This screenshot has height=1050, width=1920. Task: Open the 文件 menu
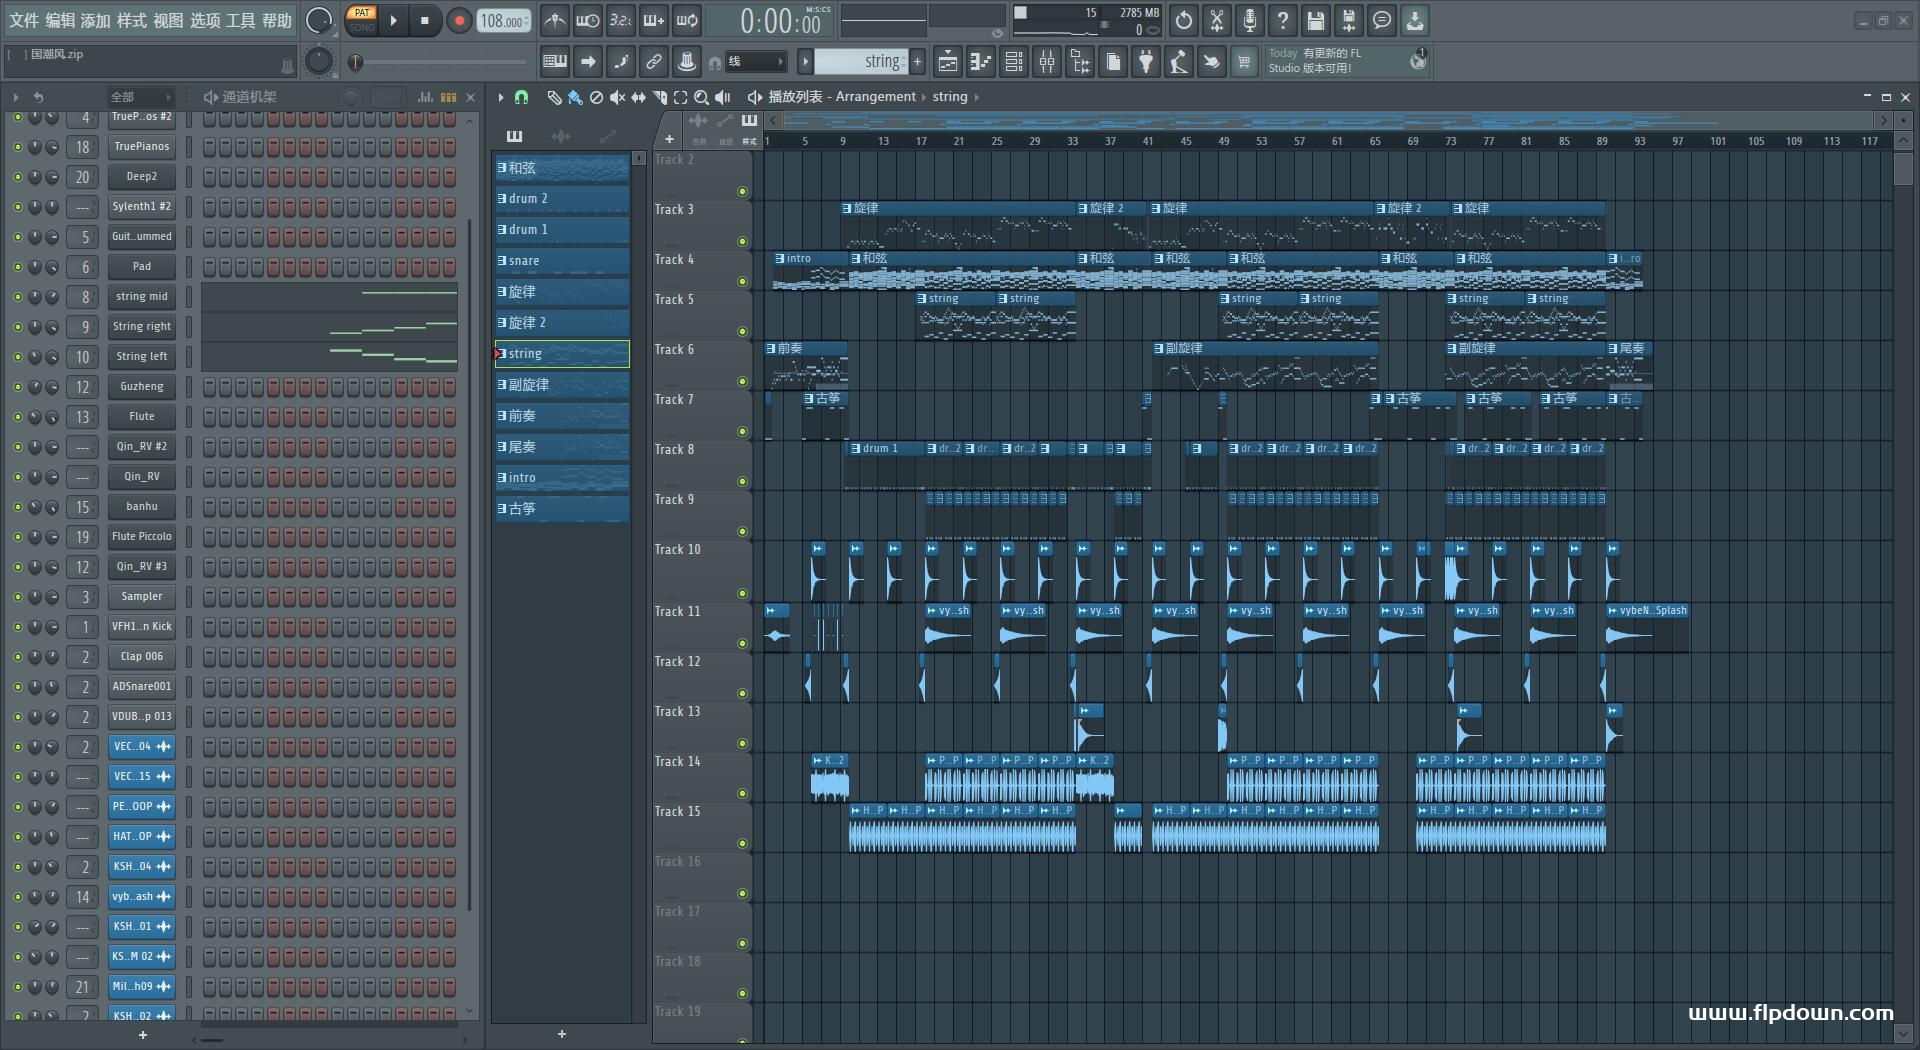24,20
